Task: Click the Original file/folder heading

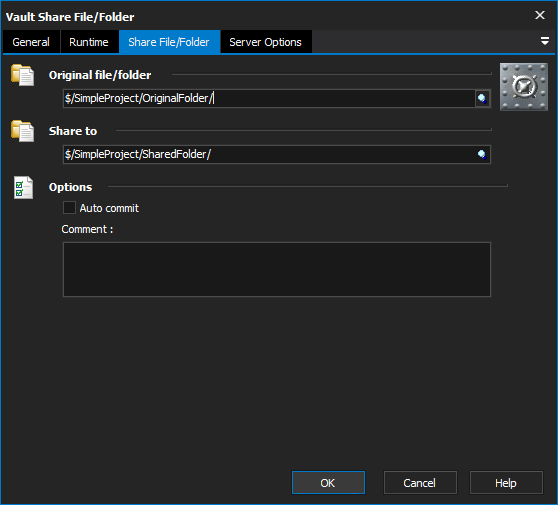Action: [x=100, y=75]
